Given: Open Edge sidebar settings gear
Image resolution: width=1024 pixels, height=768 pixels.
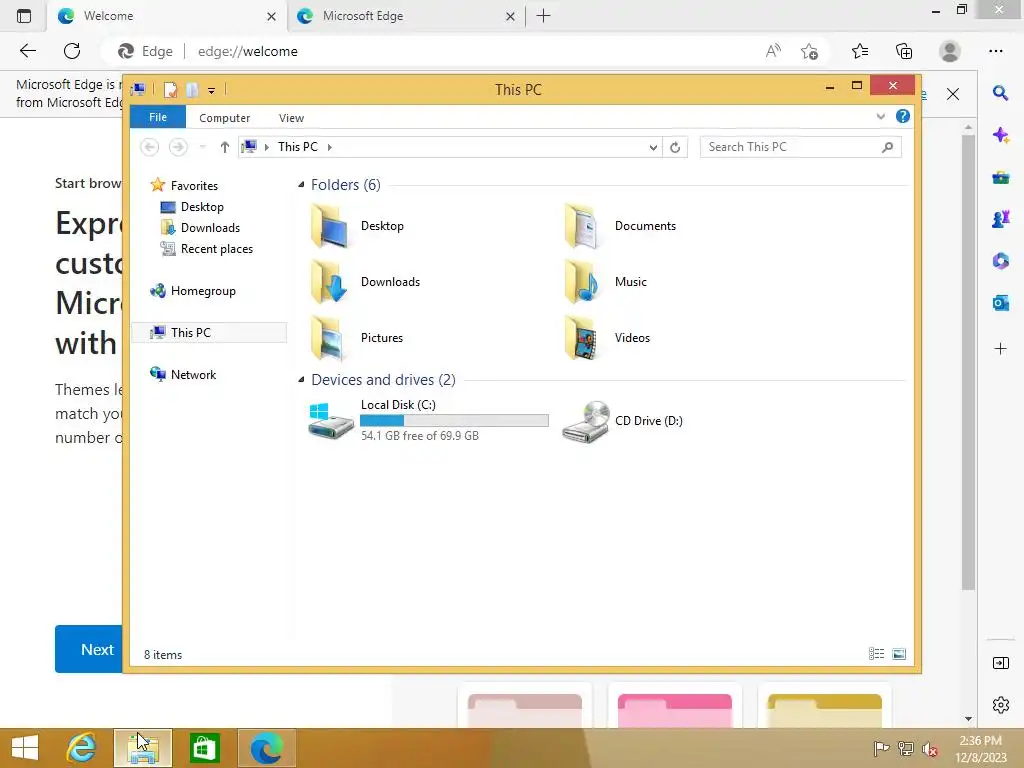Looking at the screenshot, I should tap(1000, 705).
